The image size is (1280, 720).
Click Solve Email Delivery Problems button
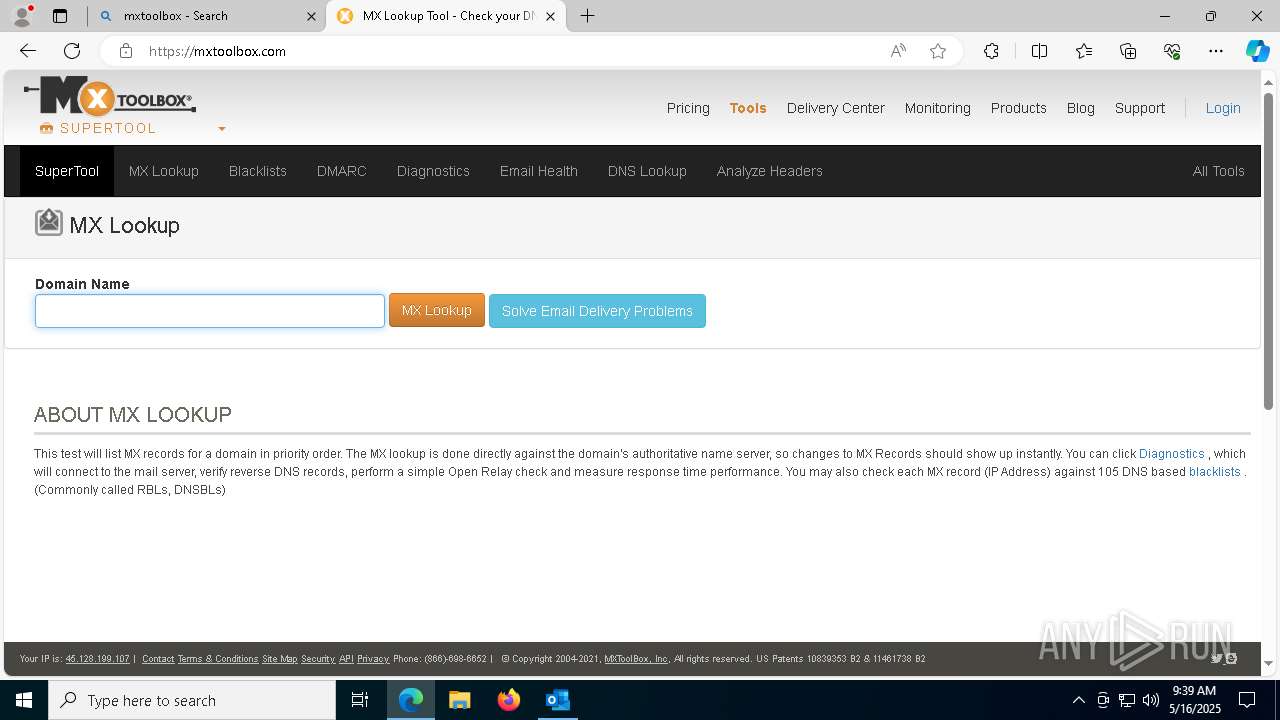pyautogui.click(x=597, y=311)
